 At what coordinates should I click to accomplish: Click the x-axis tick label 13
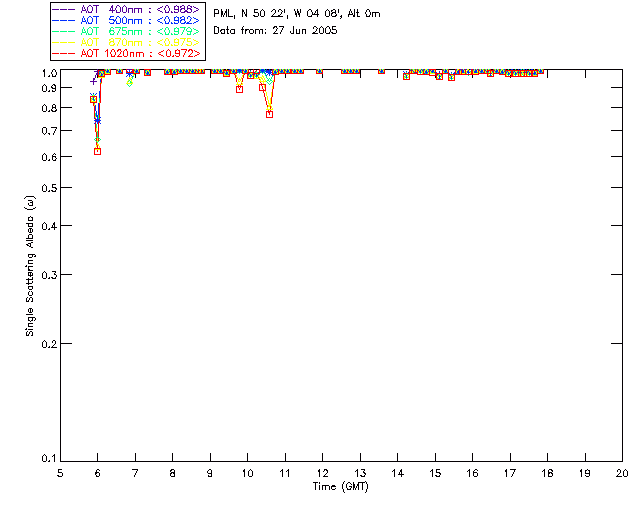point(360,473)
